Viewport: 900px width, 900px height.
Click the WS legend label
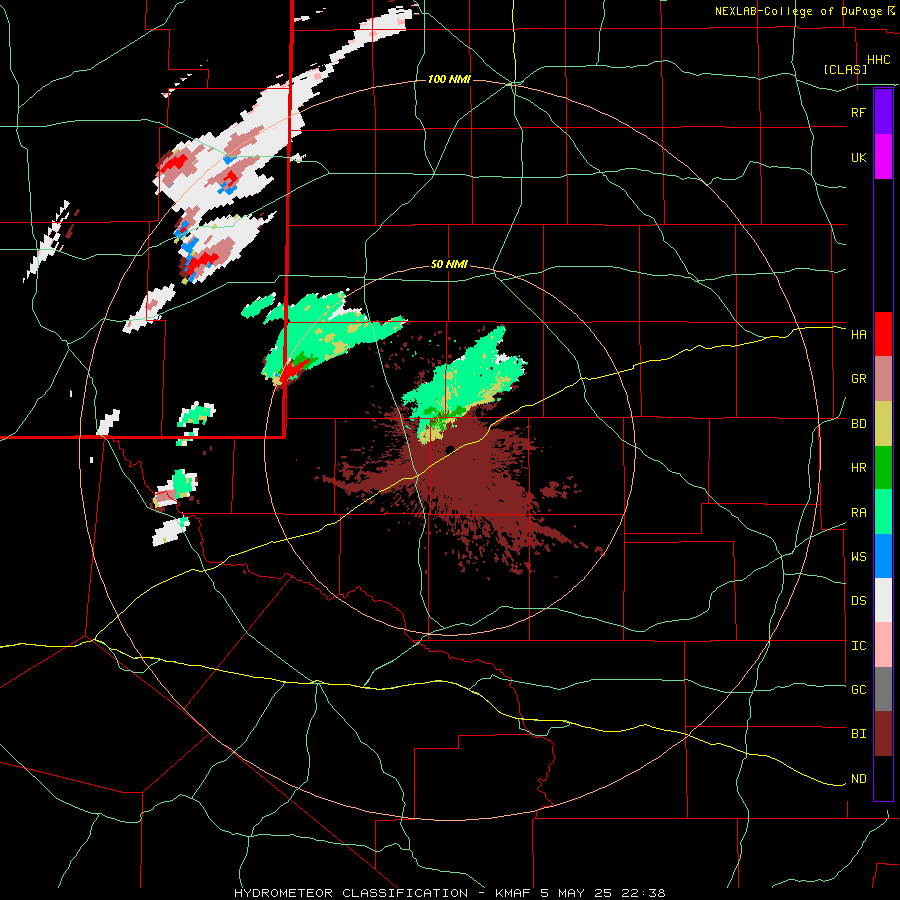pyautogui.click(x=858, y=557)
